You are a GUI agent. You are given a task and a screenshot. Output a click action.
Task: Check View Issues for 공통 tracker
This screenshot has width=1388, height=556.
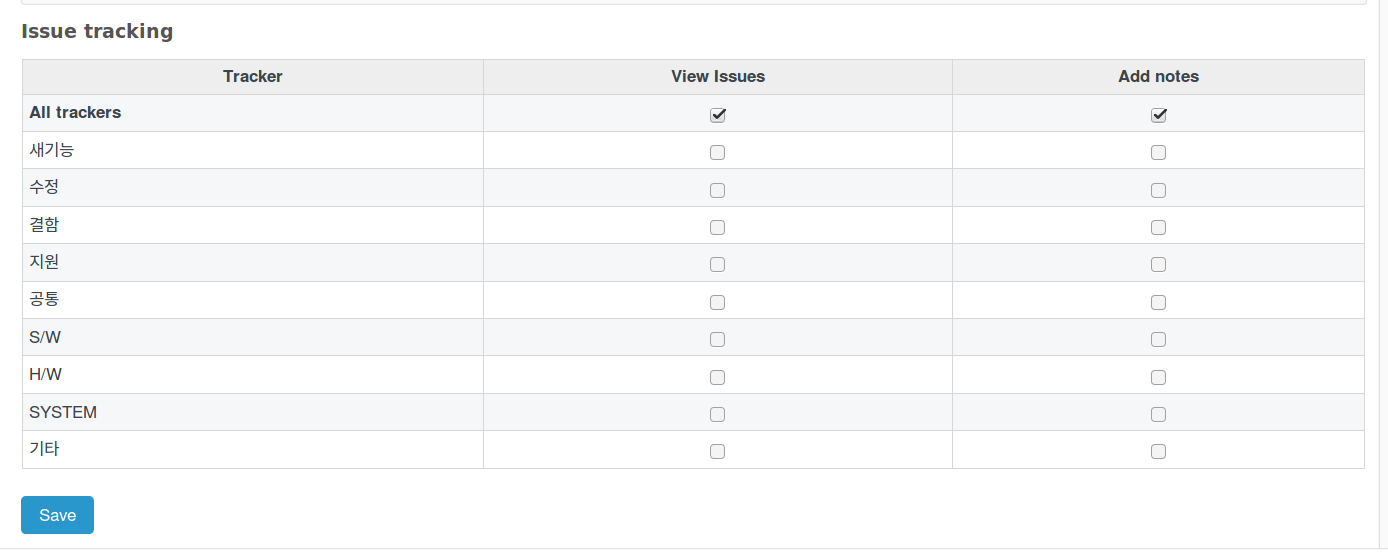coord(717,302)
